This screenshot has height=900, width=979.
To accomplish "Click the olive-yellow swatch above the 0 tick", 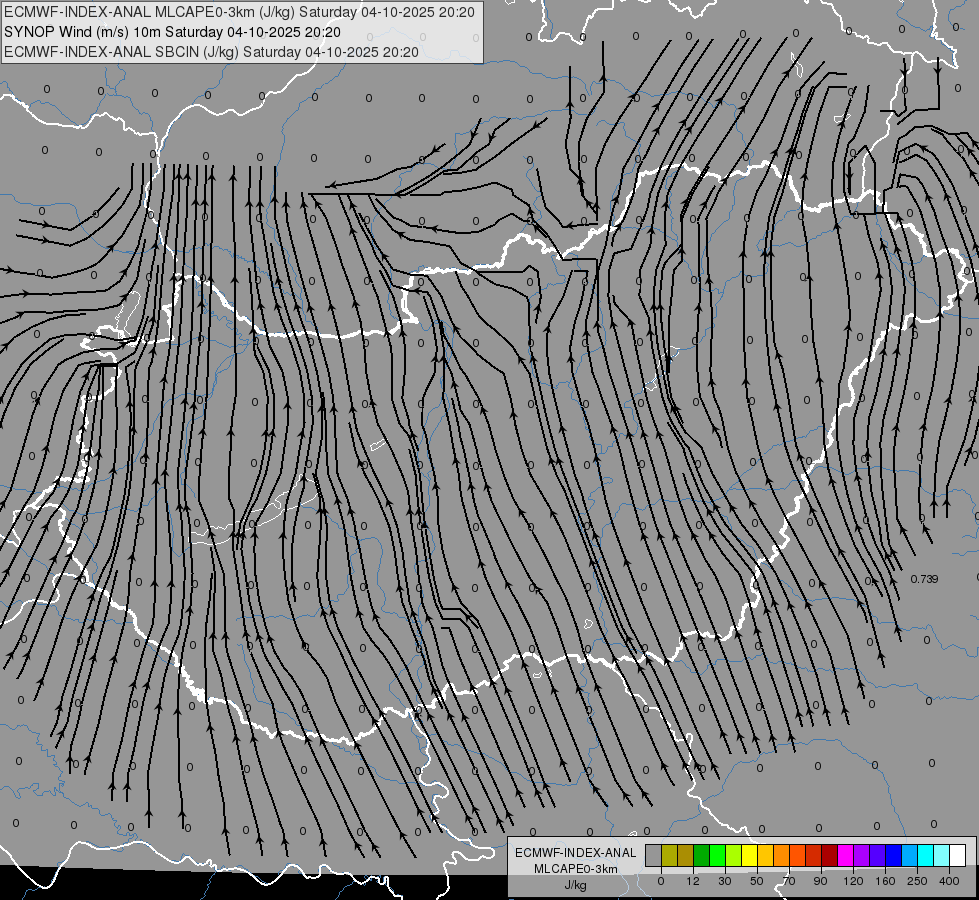I will tap(669, 856).
